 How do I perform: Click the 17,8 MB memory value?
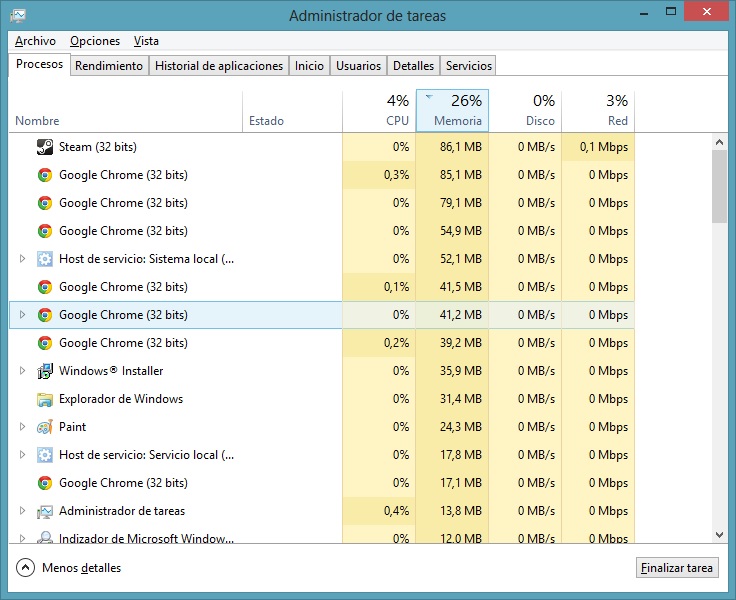point(460,454)
